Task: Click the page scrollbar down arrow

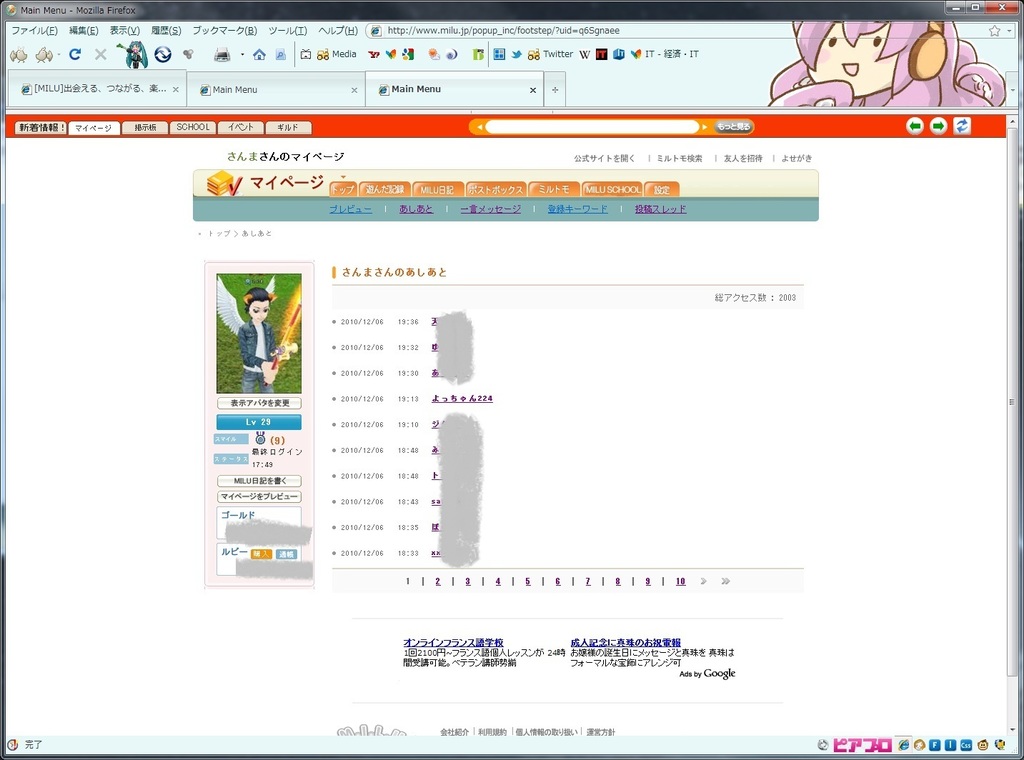Action: point(1013,730)
